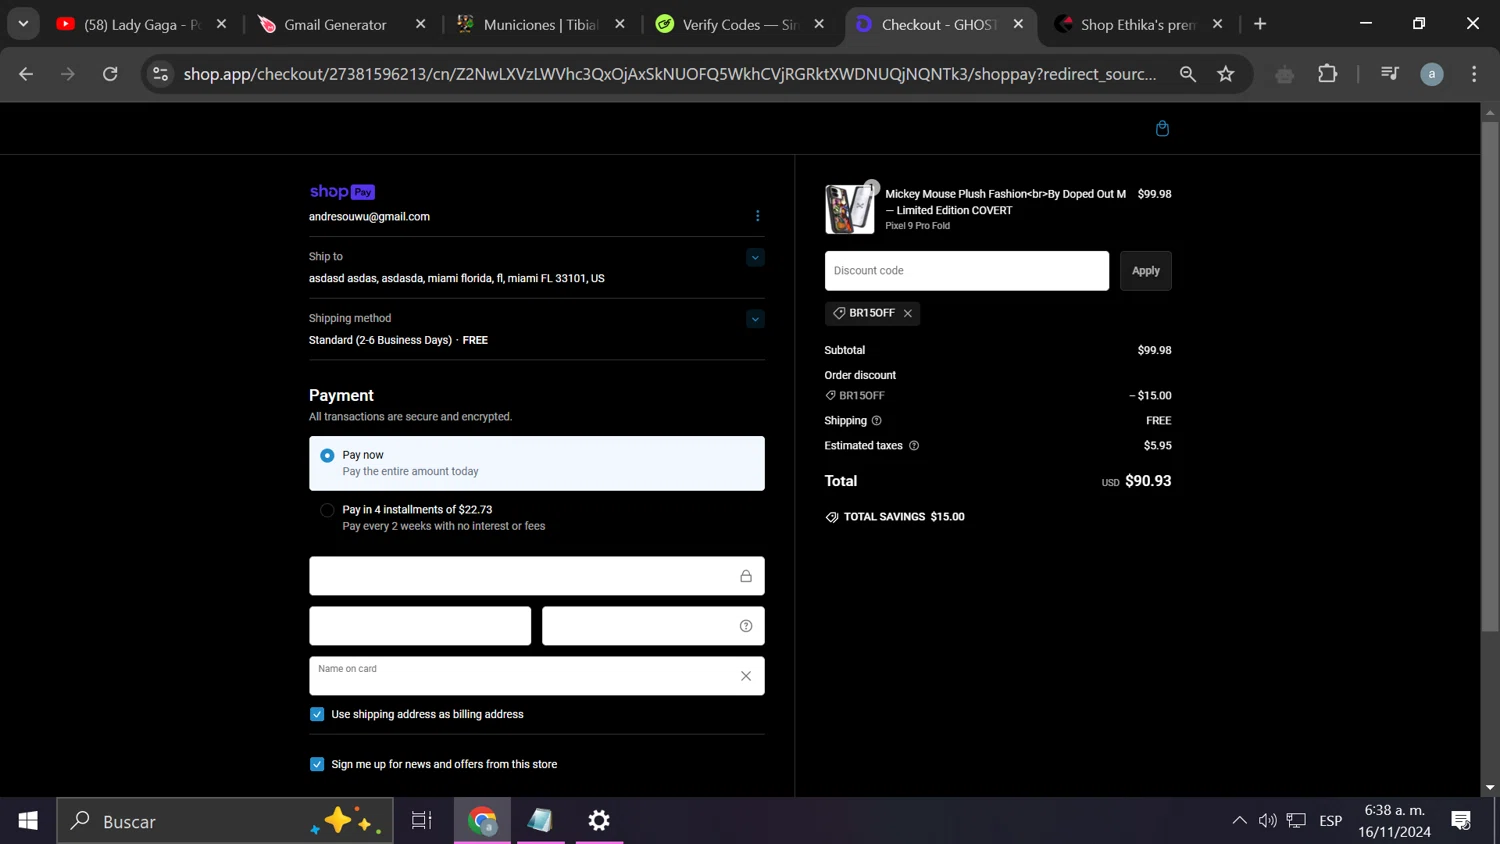Click the browser address bar URL

click(670, 74)
